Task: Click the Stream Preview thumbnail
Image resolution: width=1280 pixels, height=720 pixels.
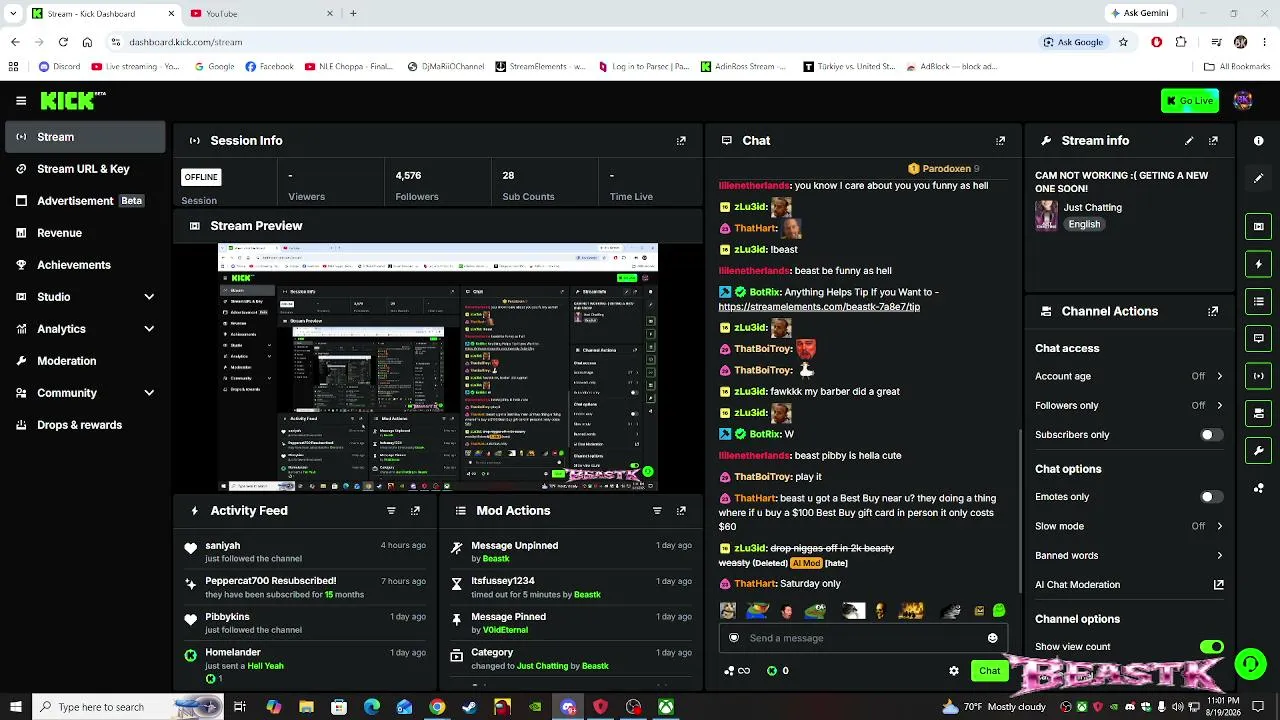Action: [x=438, y=367]
